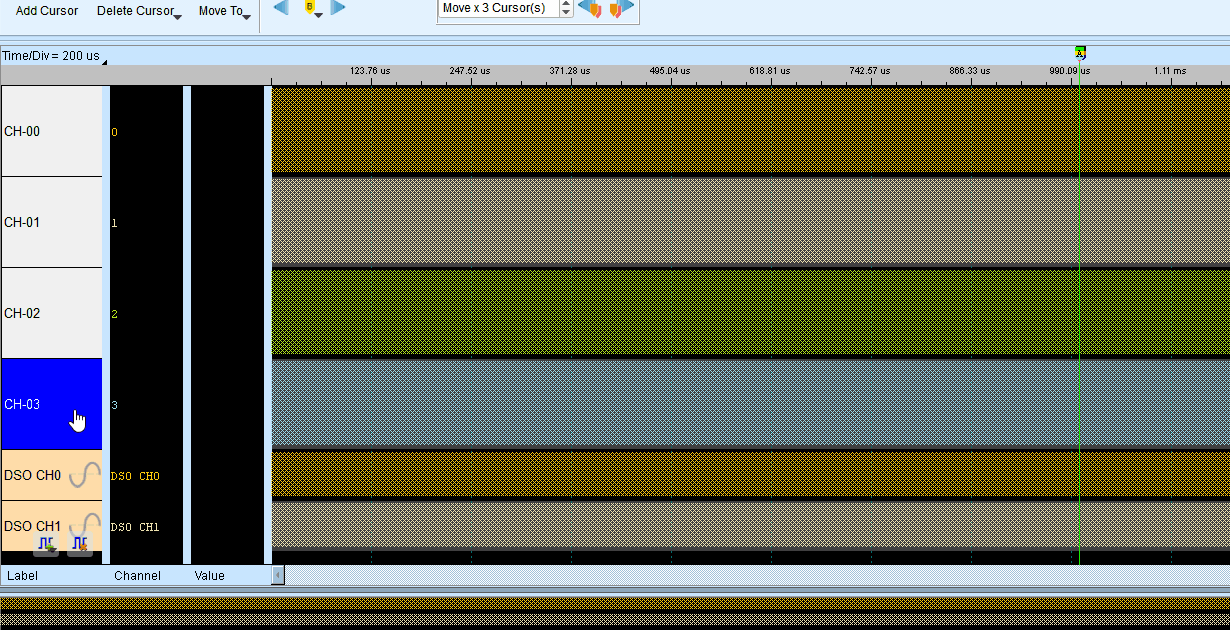Select the CH-02 channel label
The image size is (1230, 630).
(x=51, y=313)
